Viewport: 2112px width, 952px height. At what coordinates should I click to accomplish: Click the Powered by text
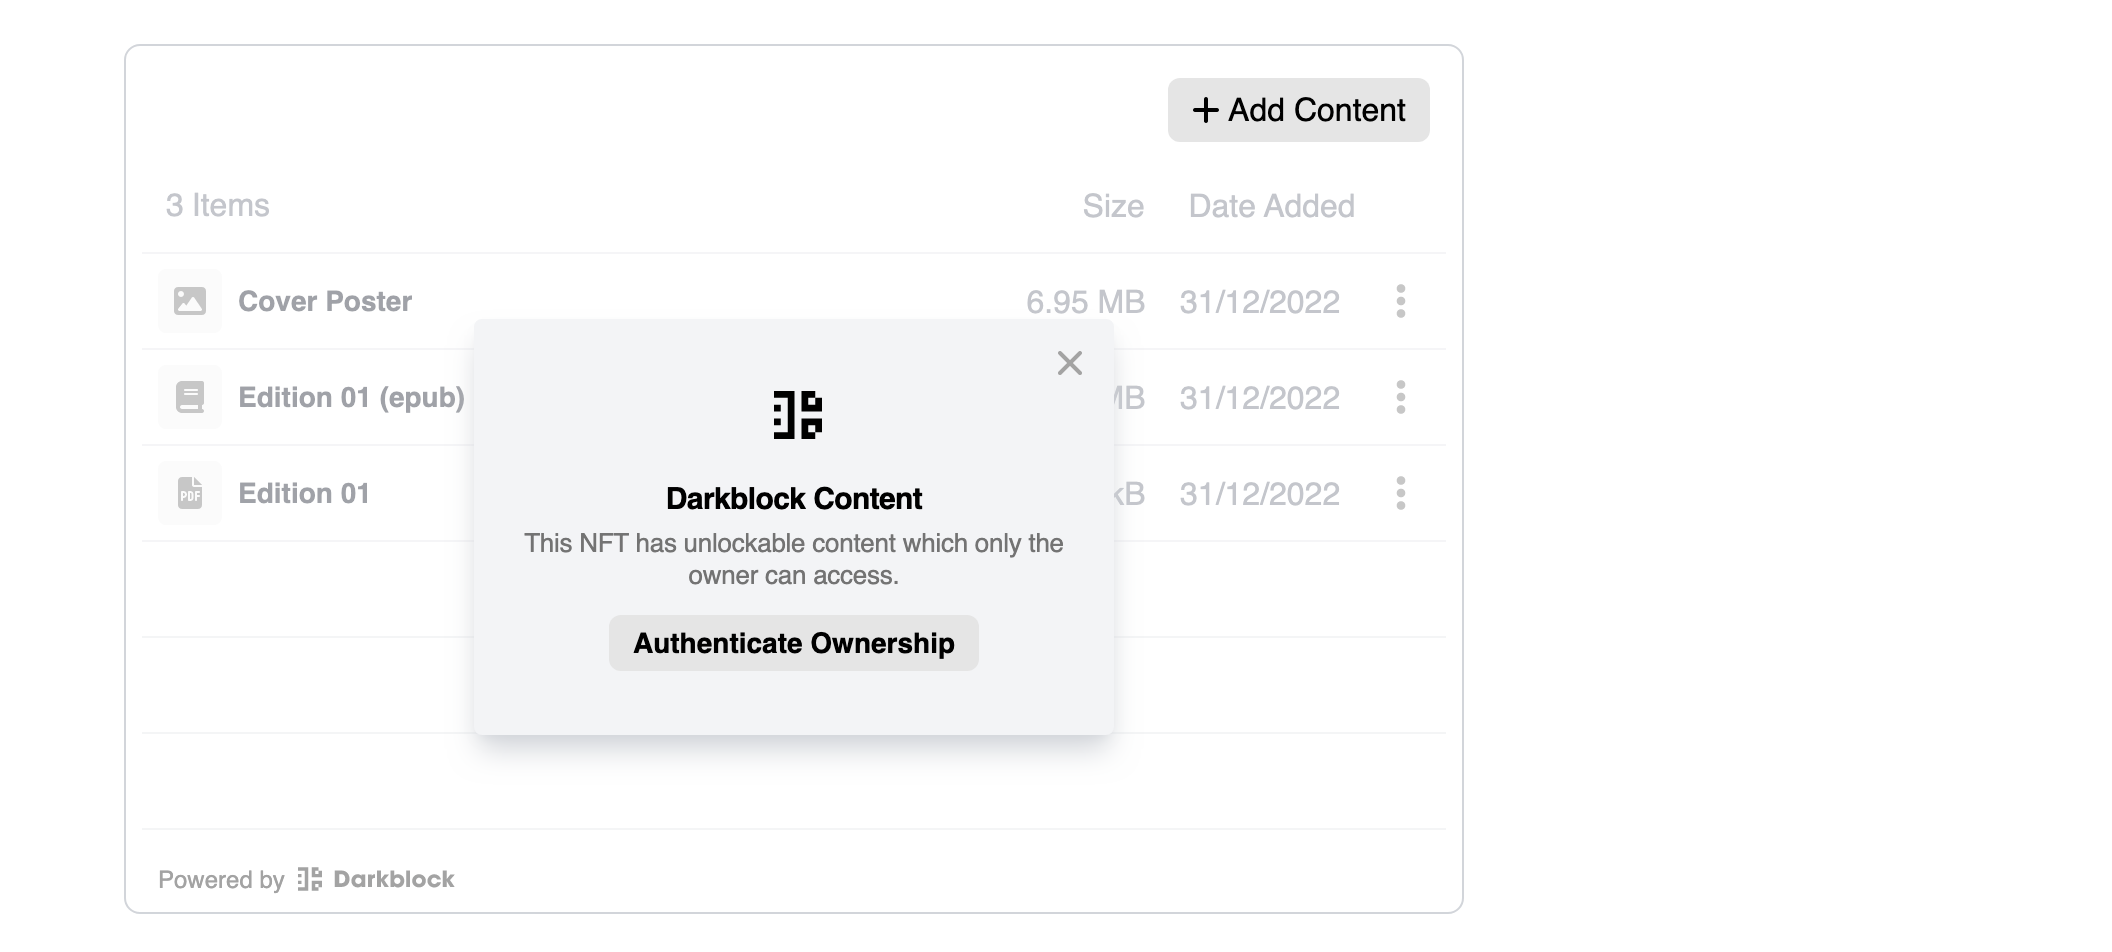coord(221,880)
